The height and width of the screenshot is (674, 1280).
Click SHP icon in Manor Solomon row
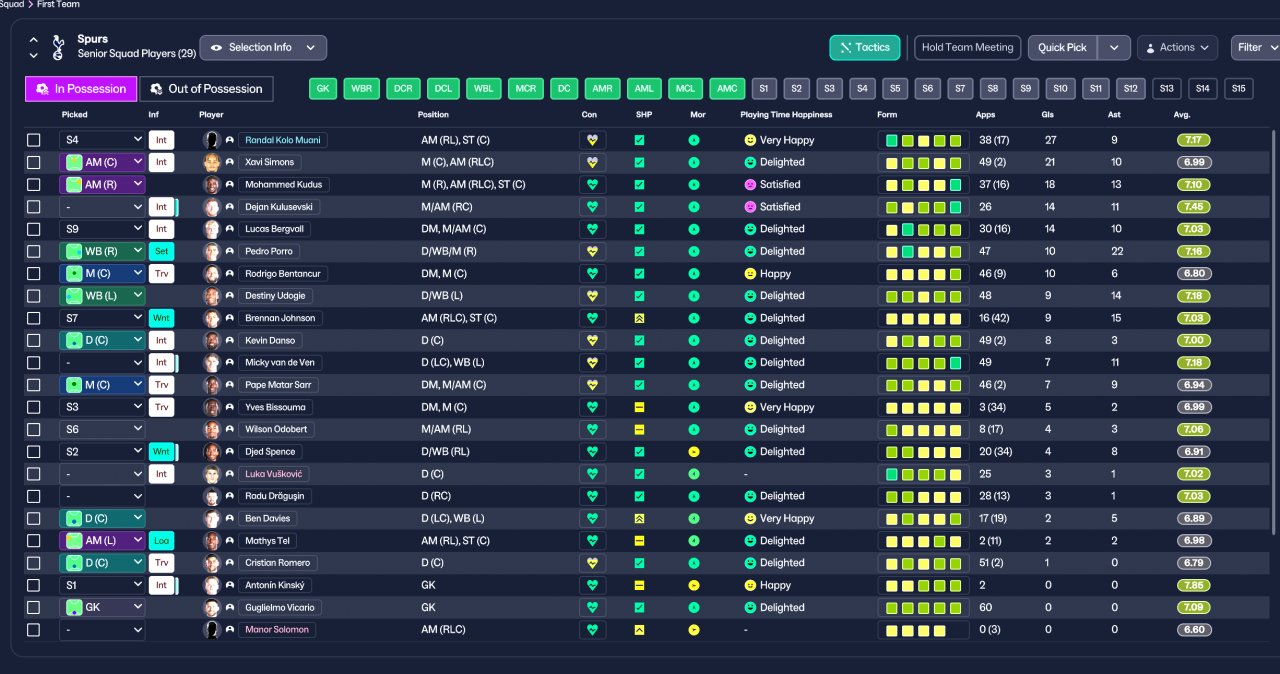click(639, 630)
